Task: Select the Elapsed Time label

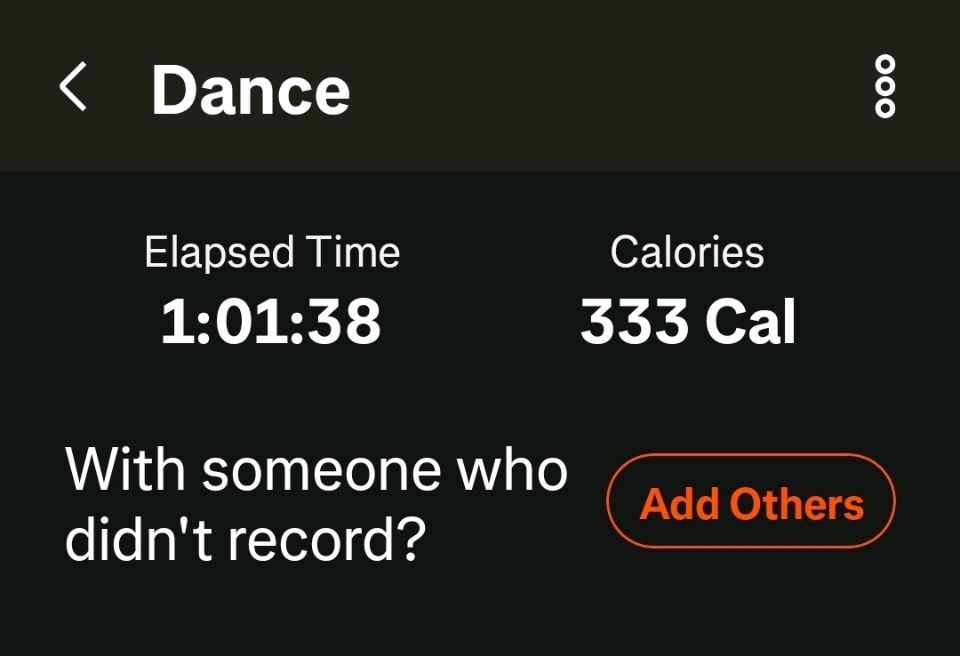Action: (271, 252)
